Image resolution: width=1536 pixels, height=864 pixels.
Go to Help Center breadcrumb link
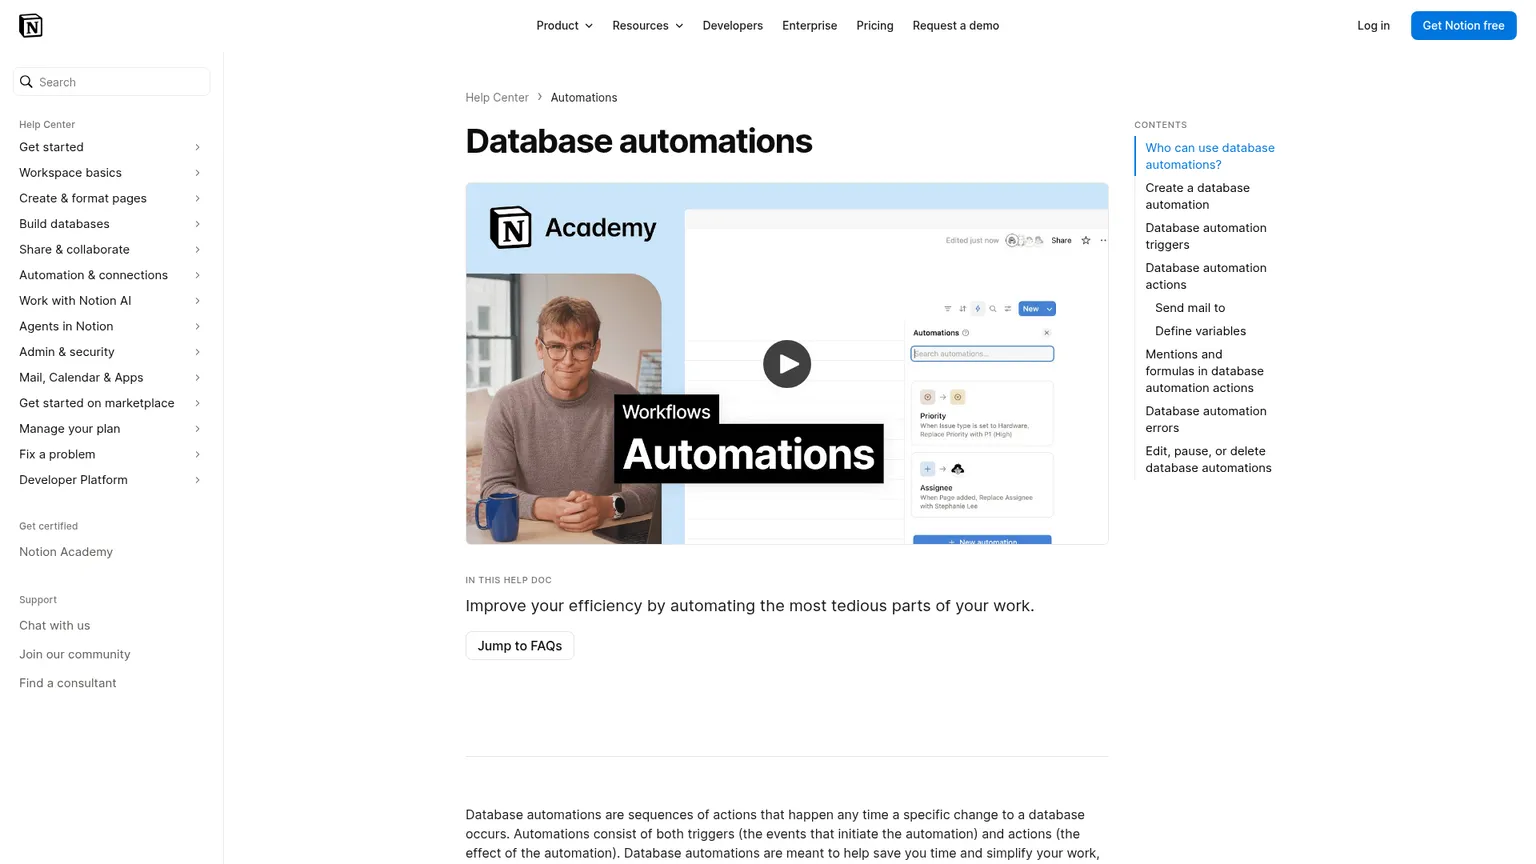click(x=497, y=98)
